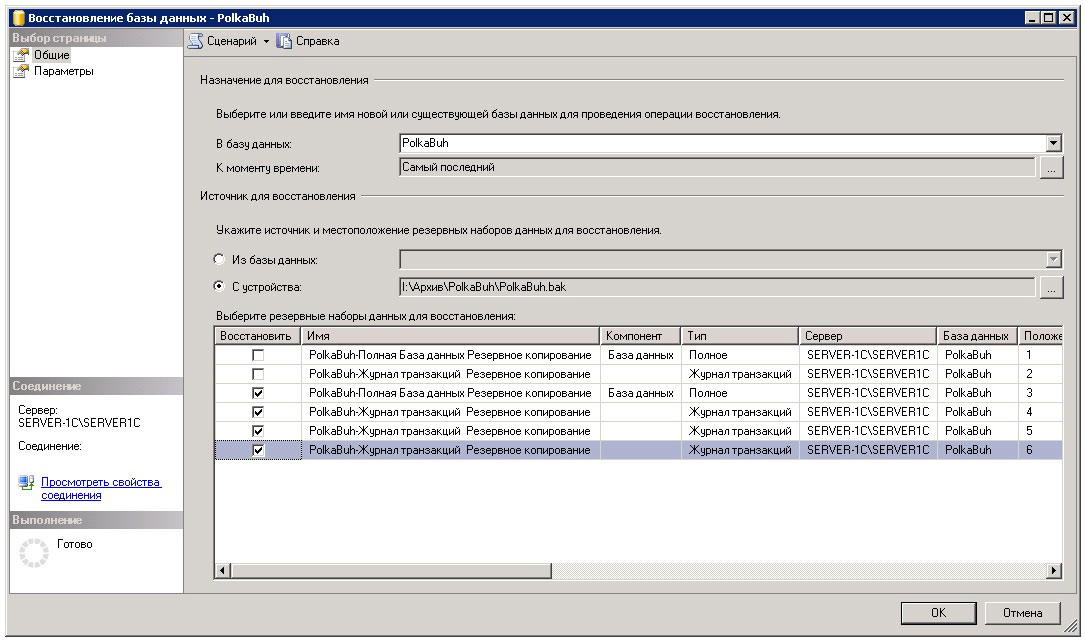The width and height of the screenshot is (1085, 642).
Task: Click the horizontal scrollbar right arrow
Action: pyautogui.click(x=1053, y=570)
